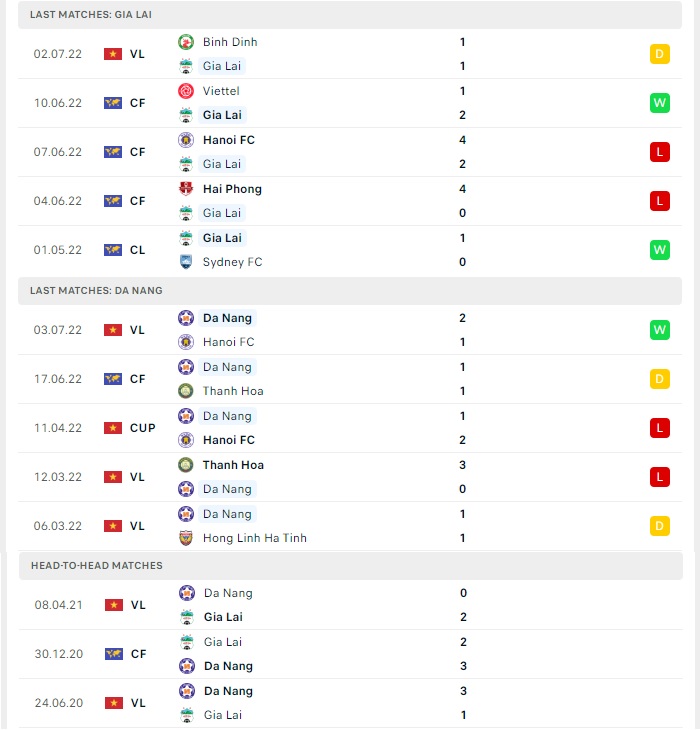Open the Sydney FC team link

coord(232,262)
